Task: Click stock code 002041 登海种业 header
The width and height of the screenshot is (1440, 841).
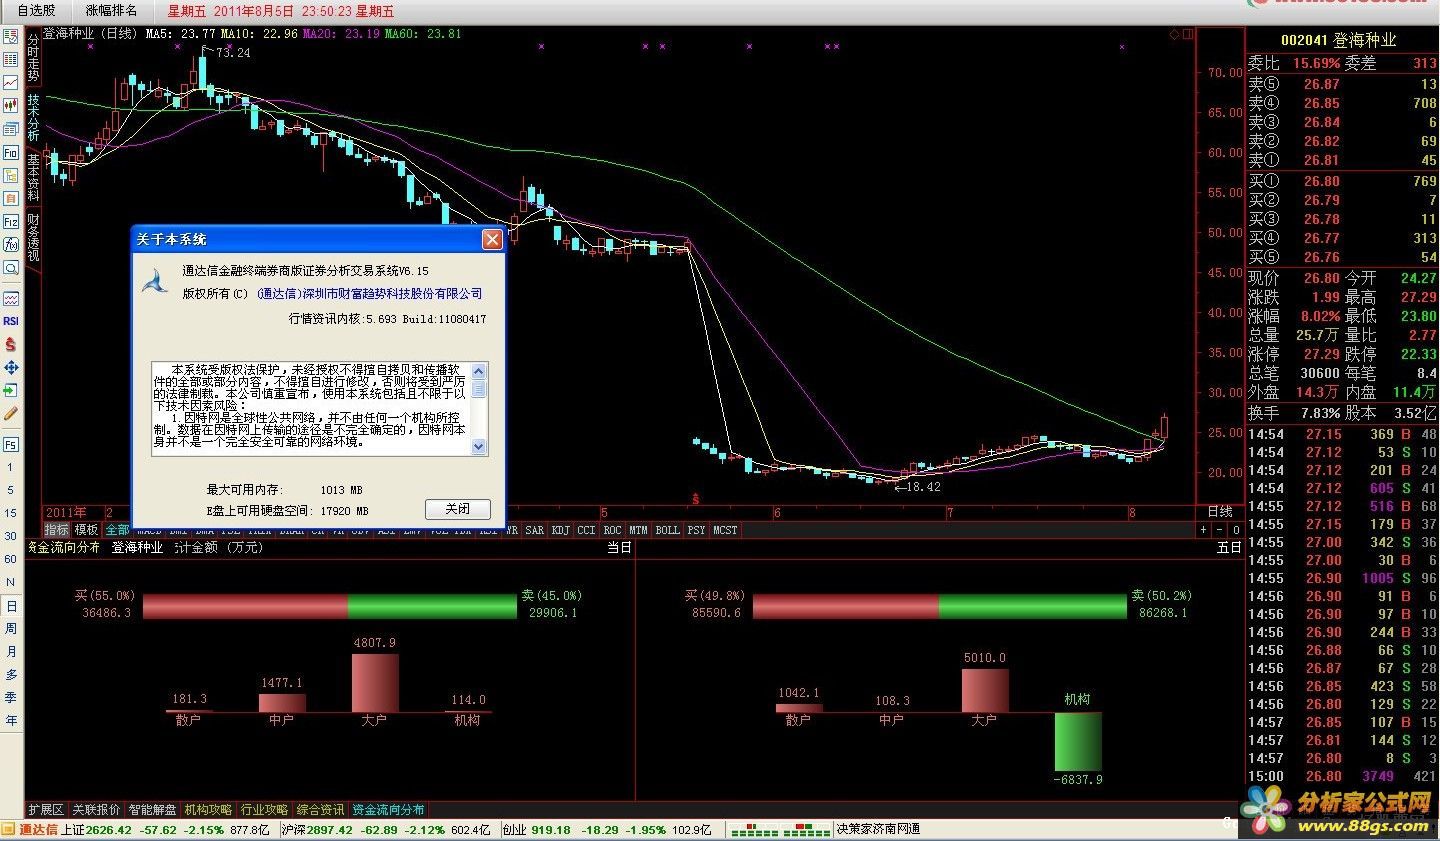Action: (x=1339, y=40)
